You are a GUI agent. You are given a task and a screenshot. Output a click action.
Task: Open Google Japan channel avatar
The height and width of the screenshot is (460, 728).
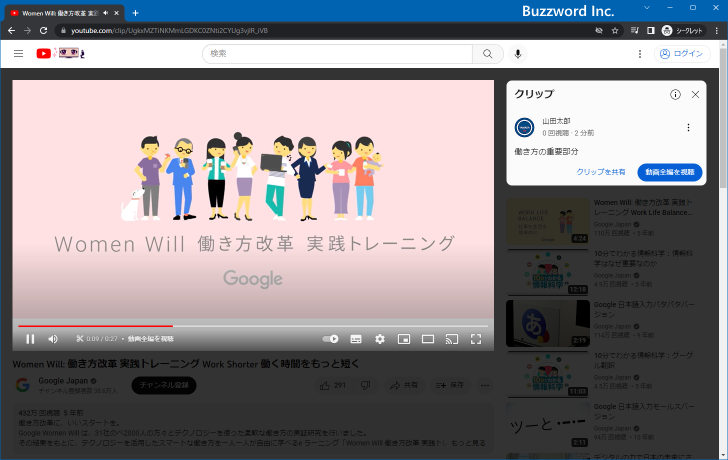coord(23,385)
